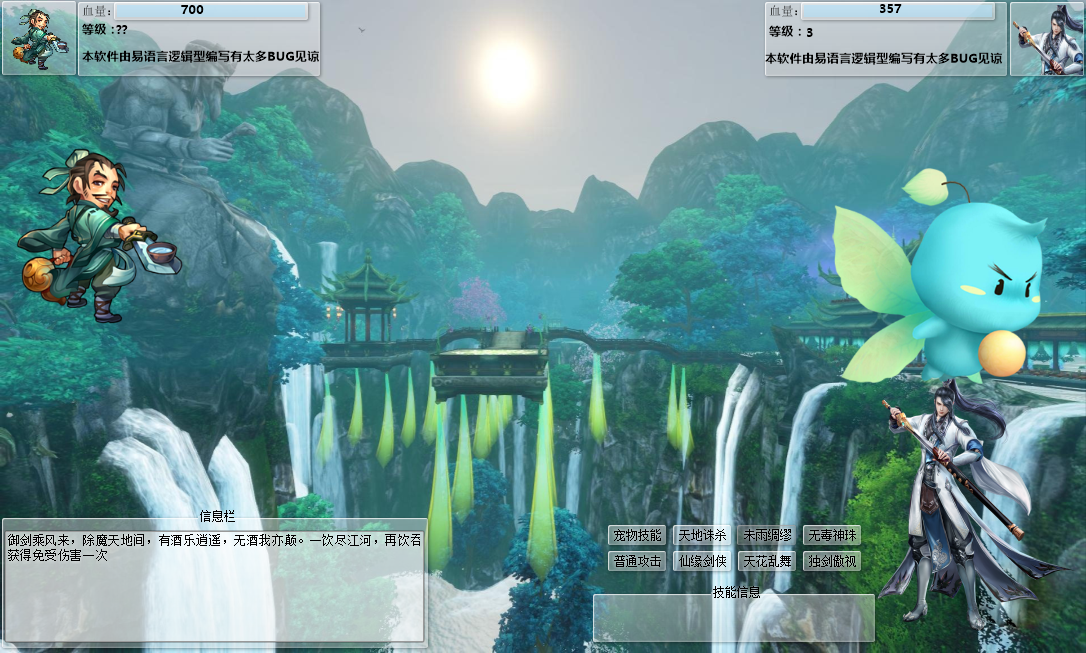The image size is (1086, 653).
Task: Select the drunken swordsman enemy character
Action: pos(99,236)
